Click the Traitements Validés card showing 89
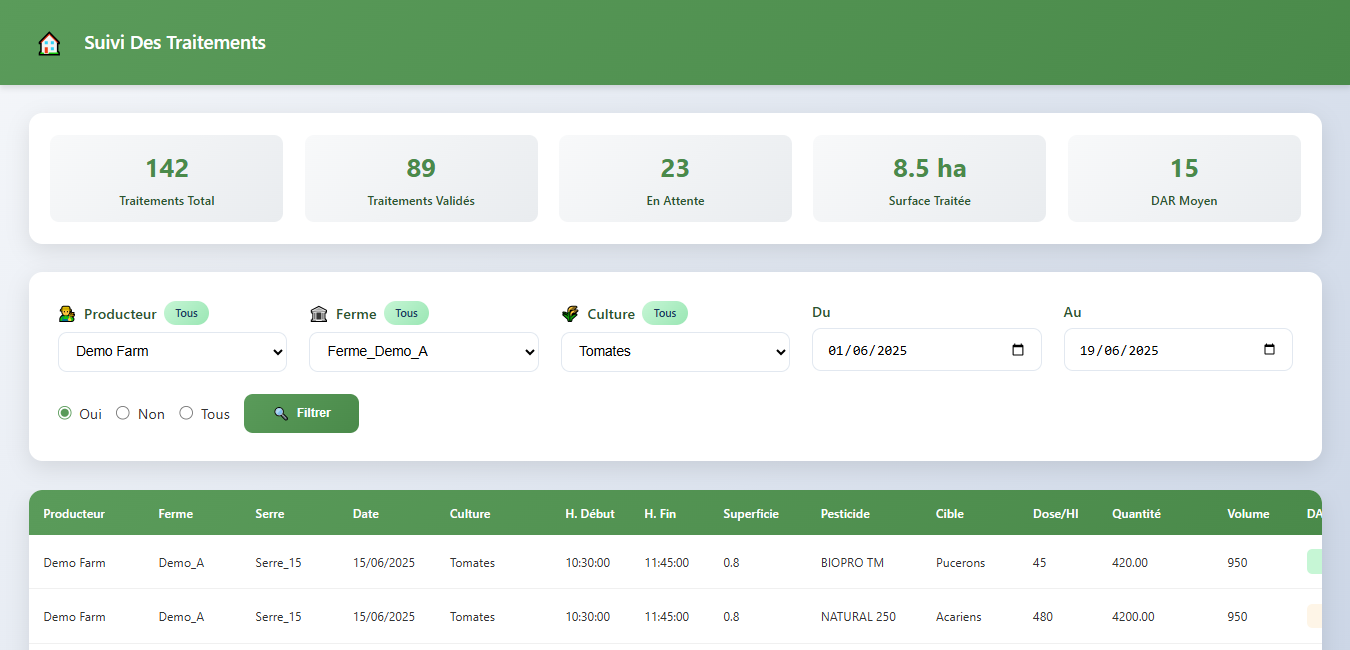 (x=421, y=178)
